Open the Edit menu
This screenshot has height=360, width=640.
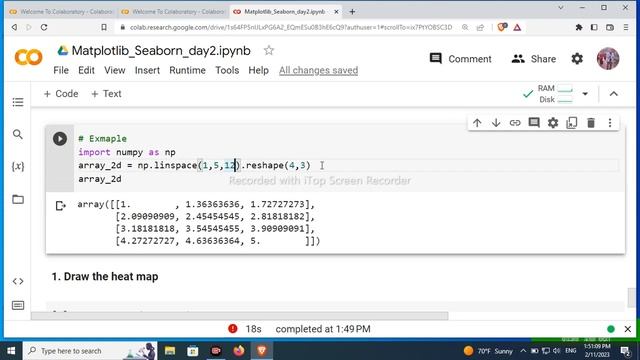coord(86,70)
